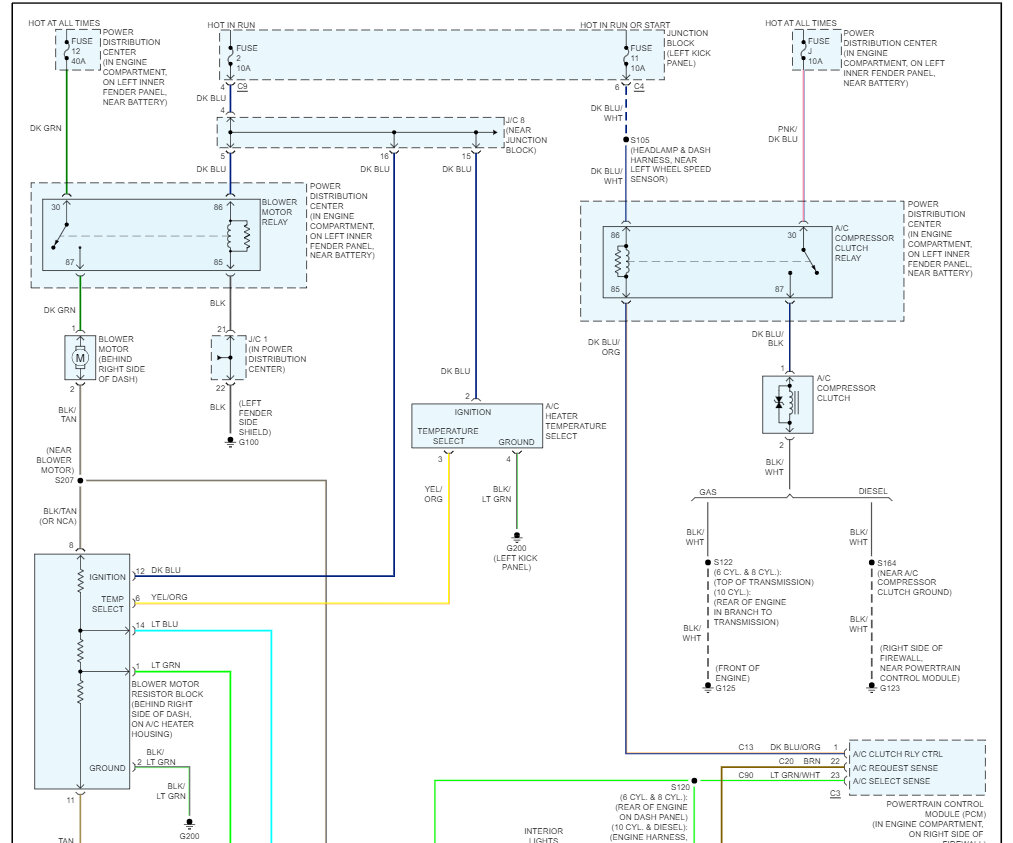Click the blower motor M symbol
This screenshot has width=1013, height=843.
(80, 357)
